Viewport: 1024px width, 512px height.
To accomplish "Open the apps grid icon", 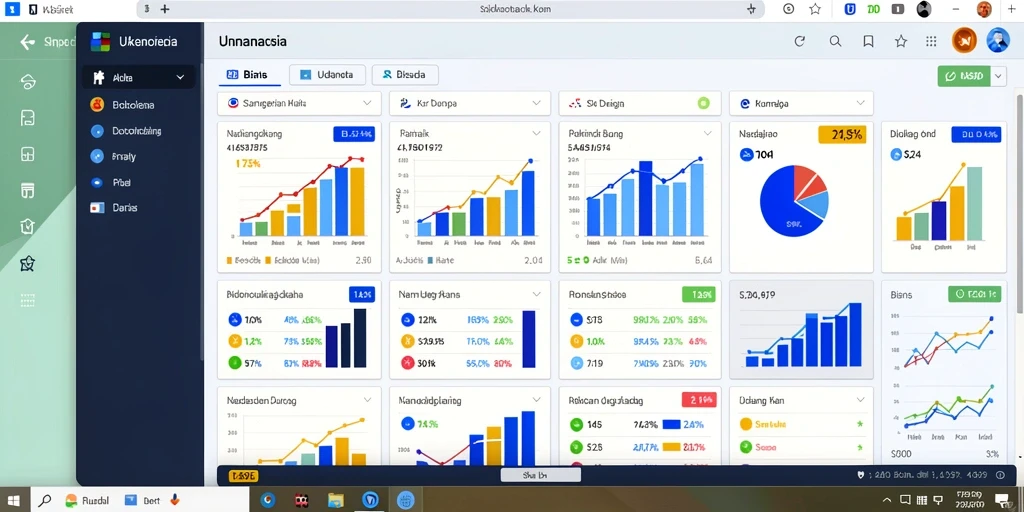I will pyautogui.click(x=931, y=41).
